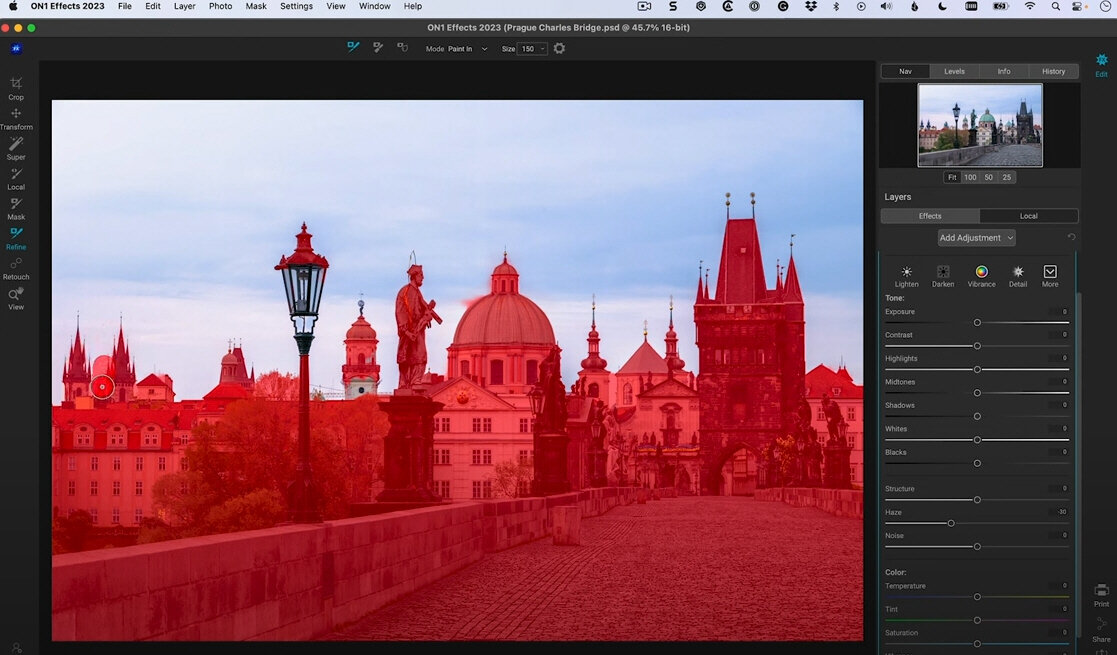1117x655 pixels.
Task: Select the Retouch tool
Action: 16,268
